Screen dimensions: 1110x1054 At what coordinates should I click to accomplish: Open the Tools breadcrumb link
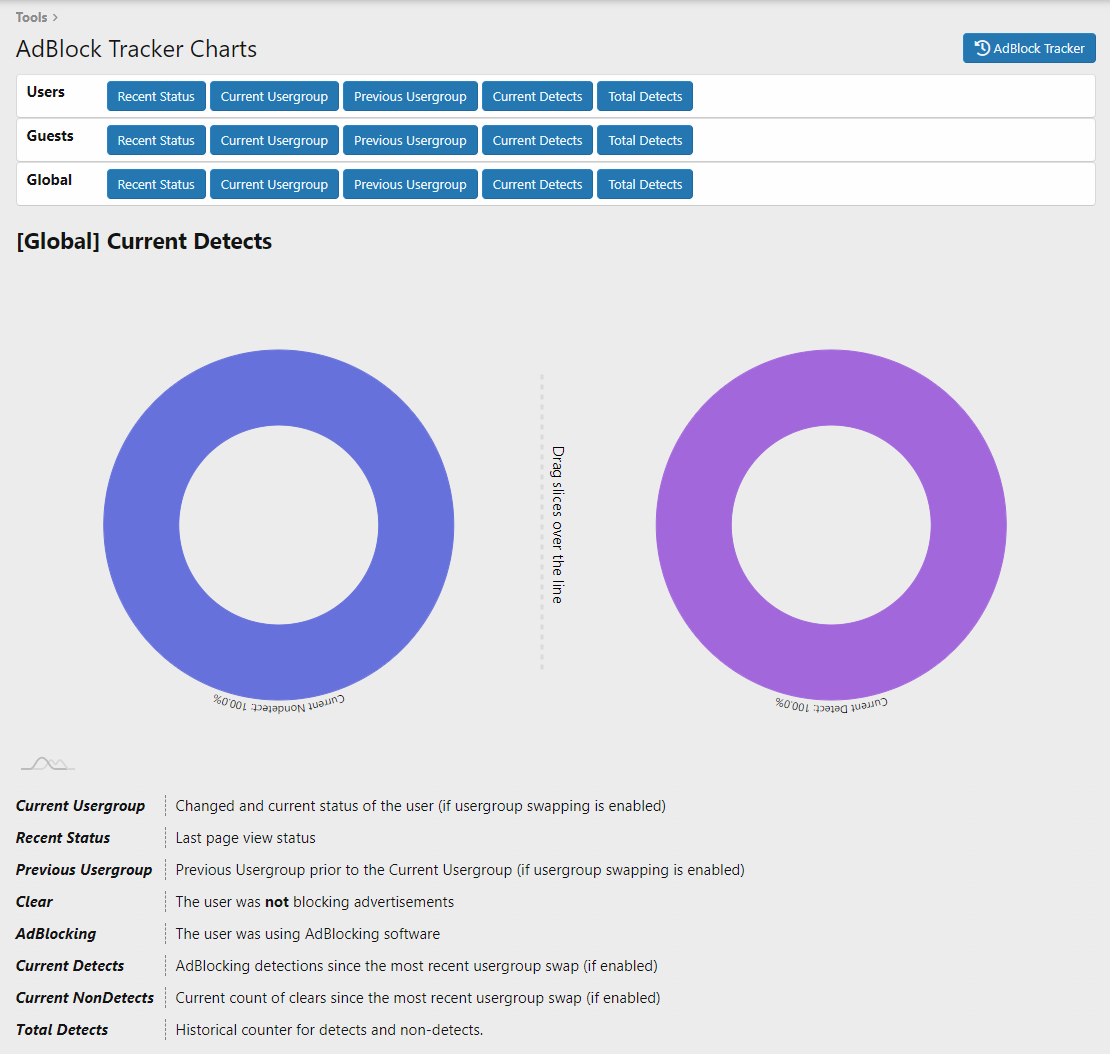(31, 17)
